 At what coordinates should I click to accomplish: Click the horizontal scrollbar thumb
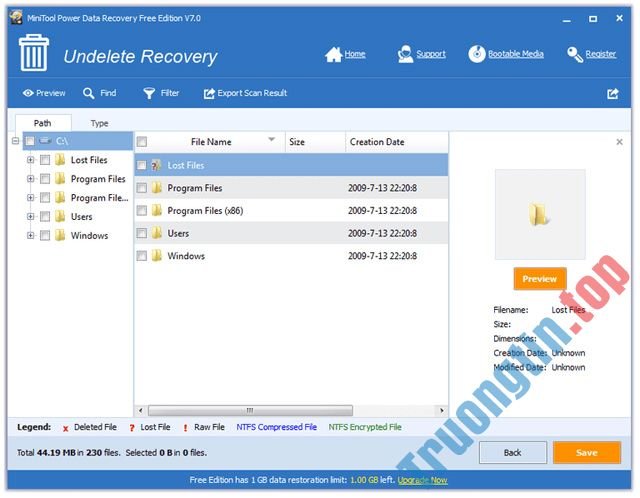(x=250, y=410)
